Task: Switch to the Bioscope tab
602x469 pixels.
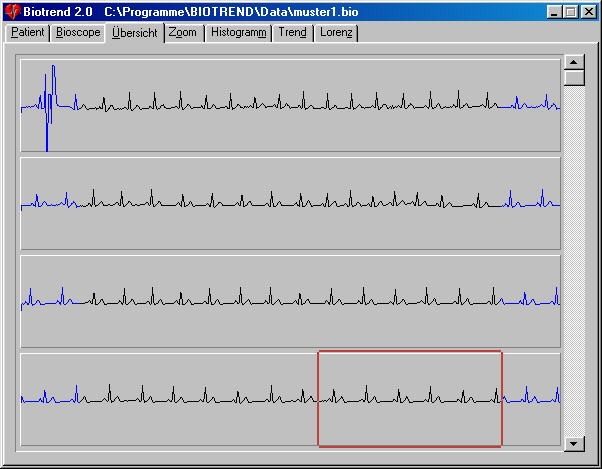Action: coord(78,33)
